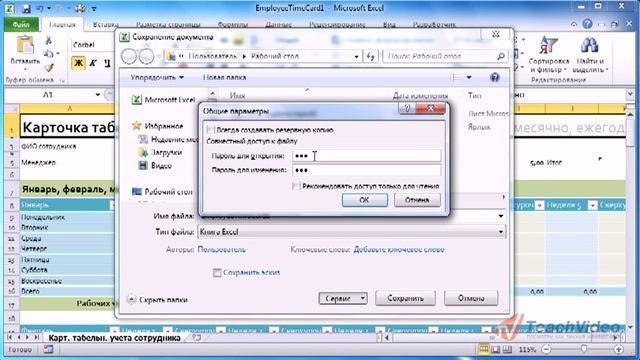Click the Excel Help question mark icon

(x=587, y=24)
